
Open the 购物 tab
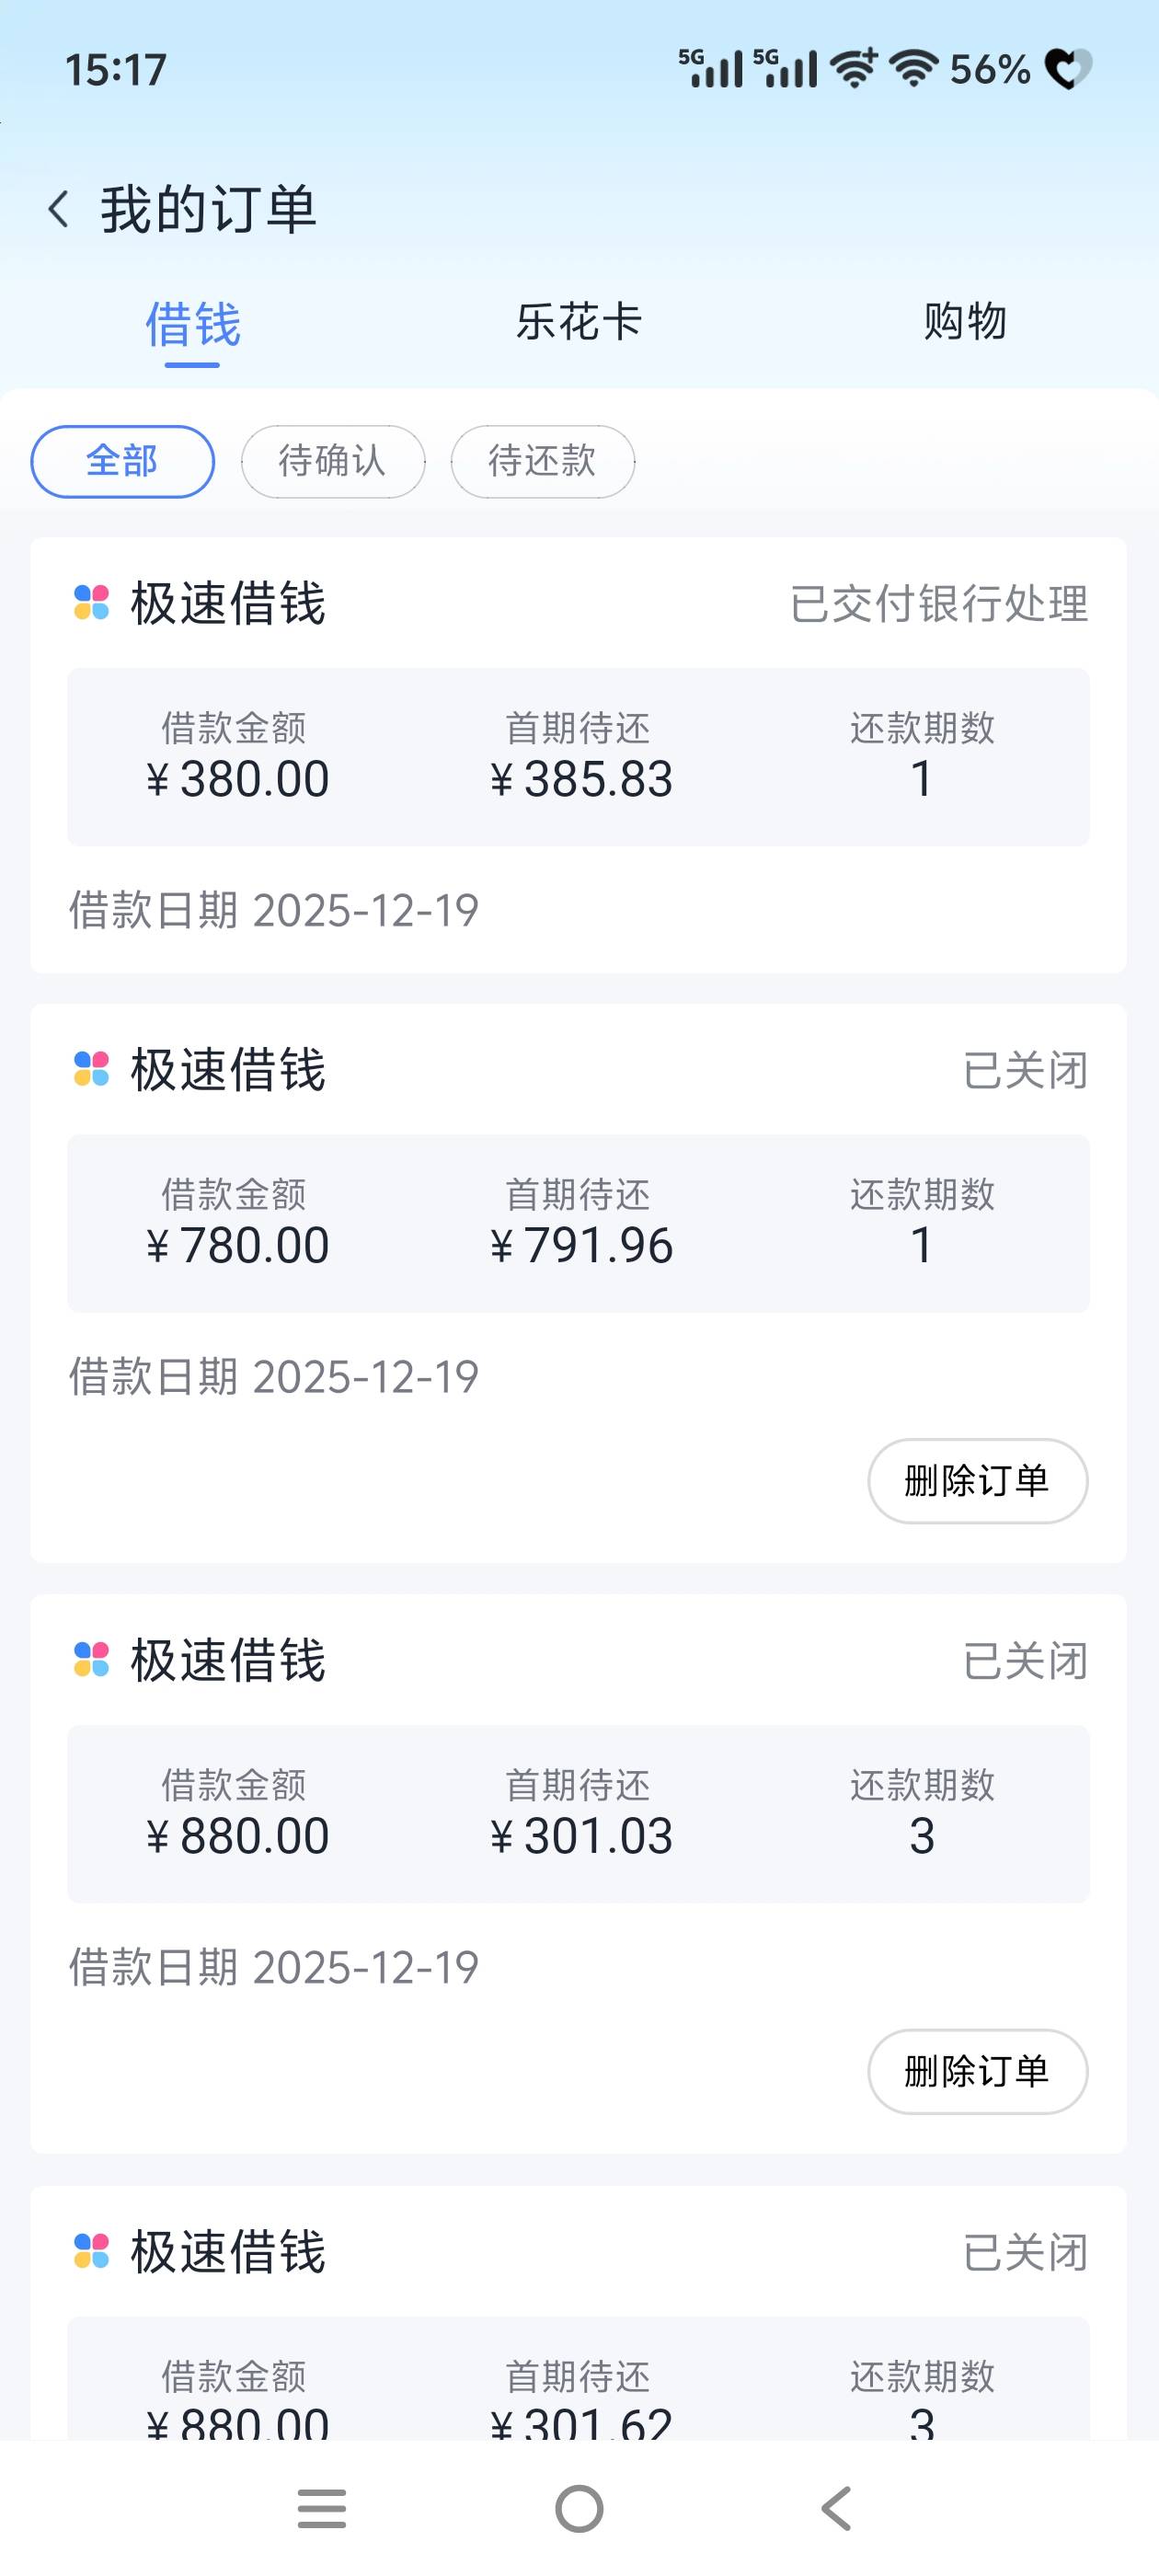pyautogui.click(x=964, y=322)
